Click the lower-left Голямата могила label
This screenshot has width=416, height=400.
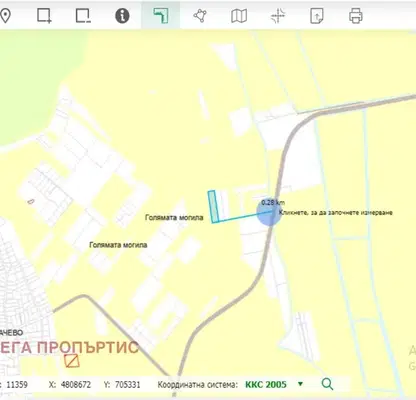click(x=118, y=245)
